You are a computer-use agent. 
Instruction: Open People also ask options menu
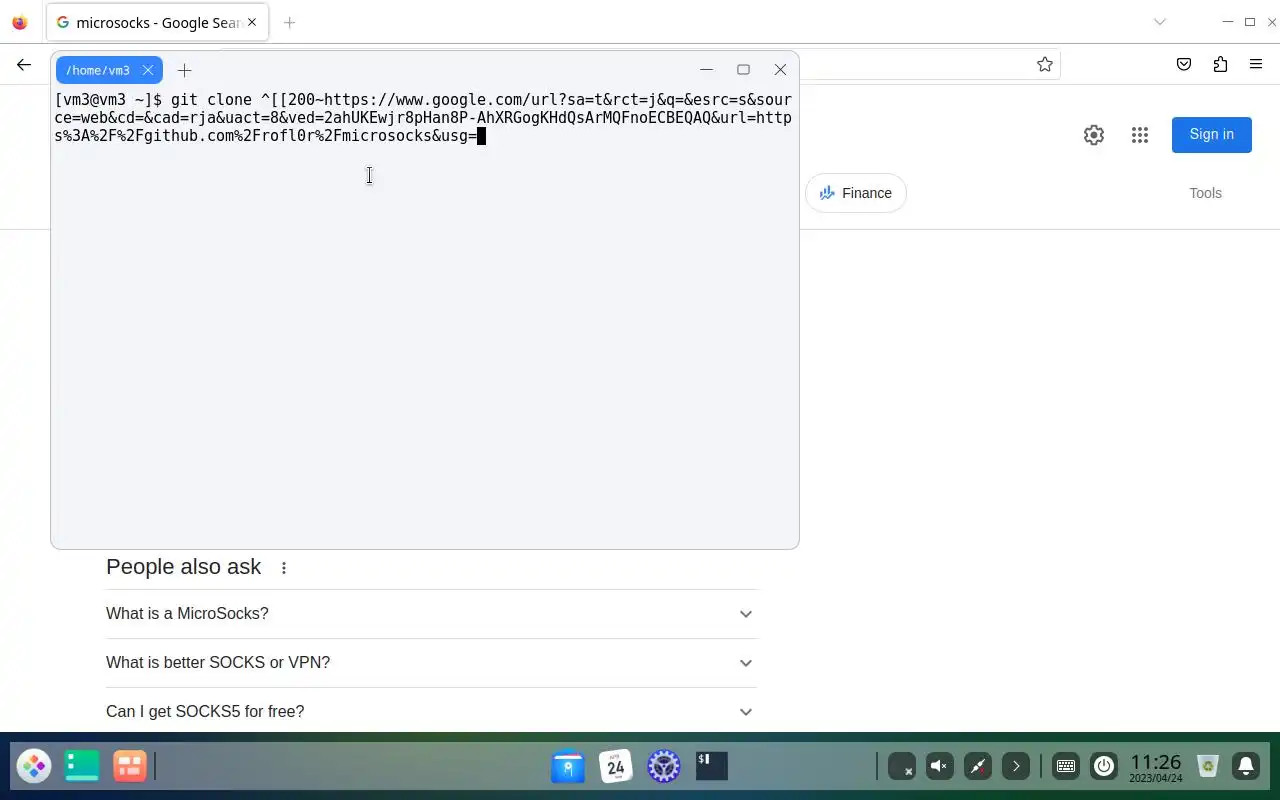pos(284,568)
